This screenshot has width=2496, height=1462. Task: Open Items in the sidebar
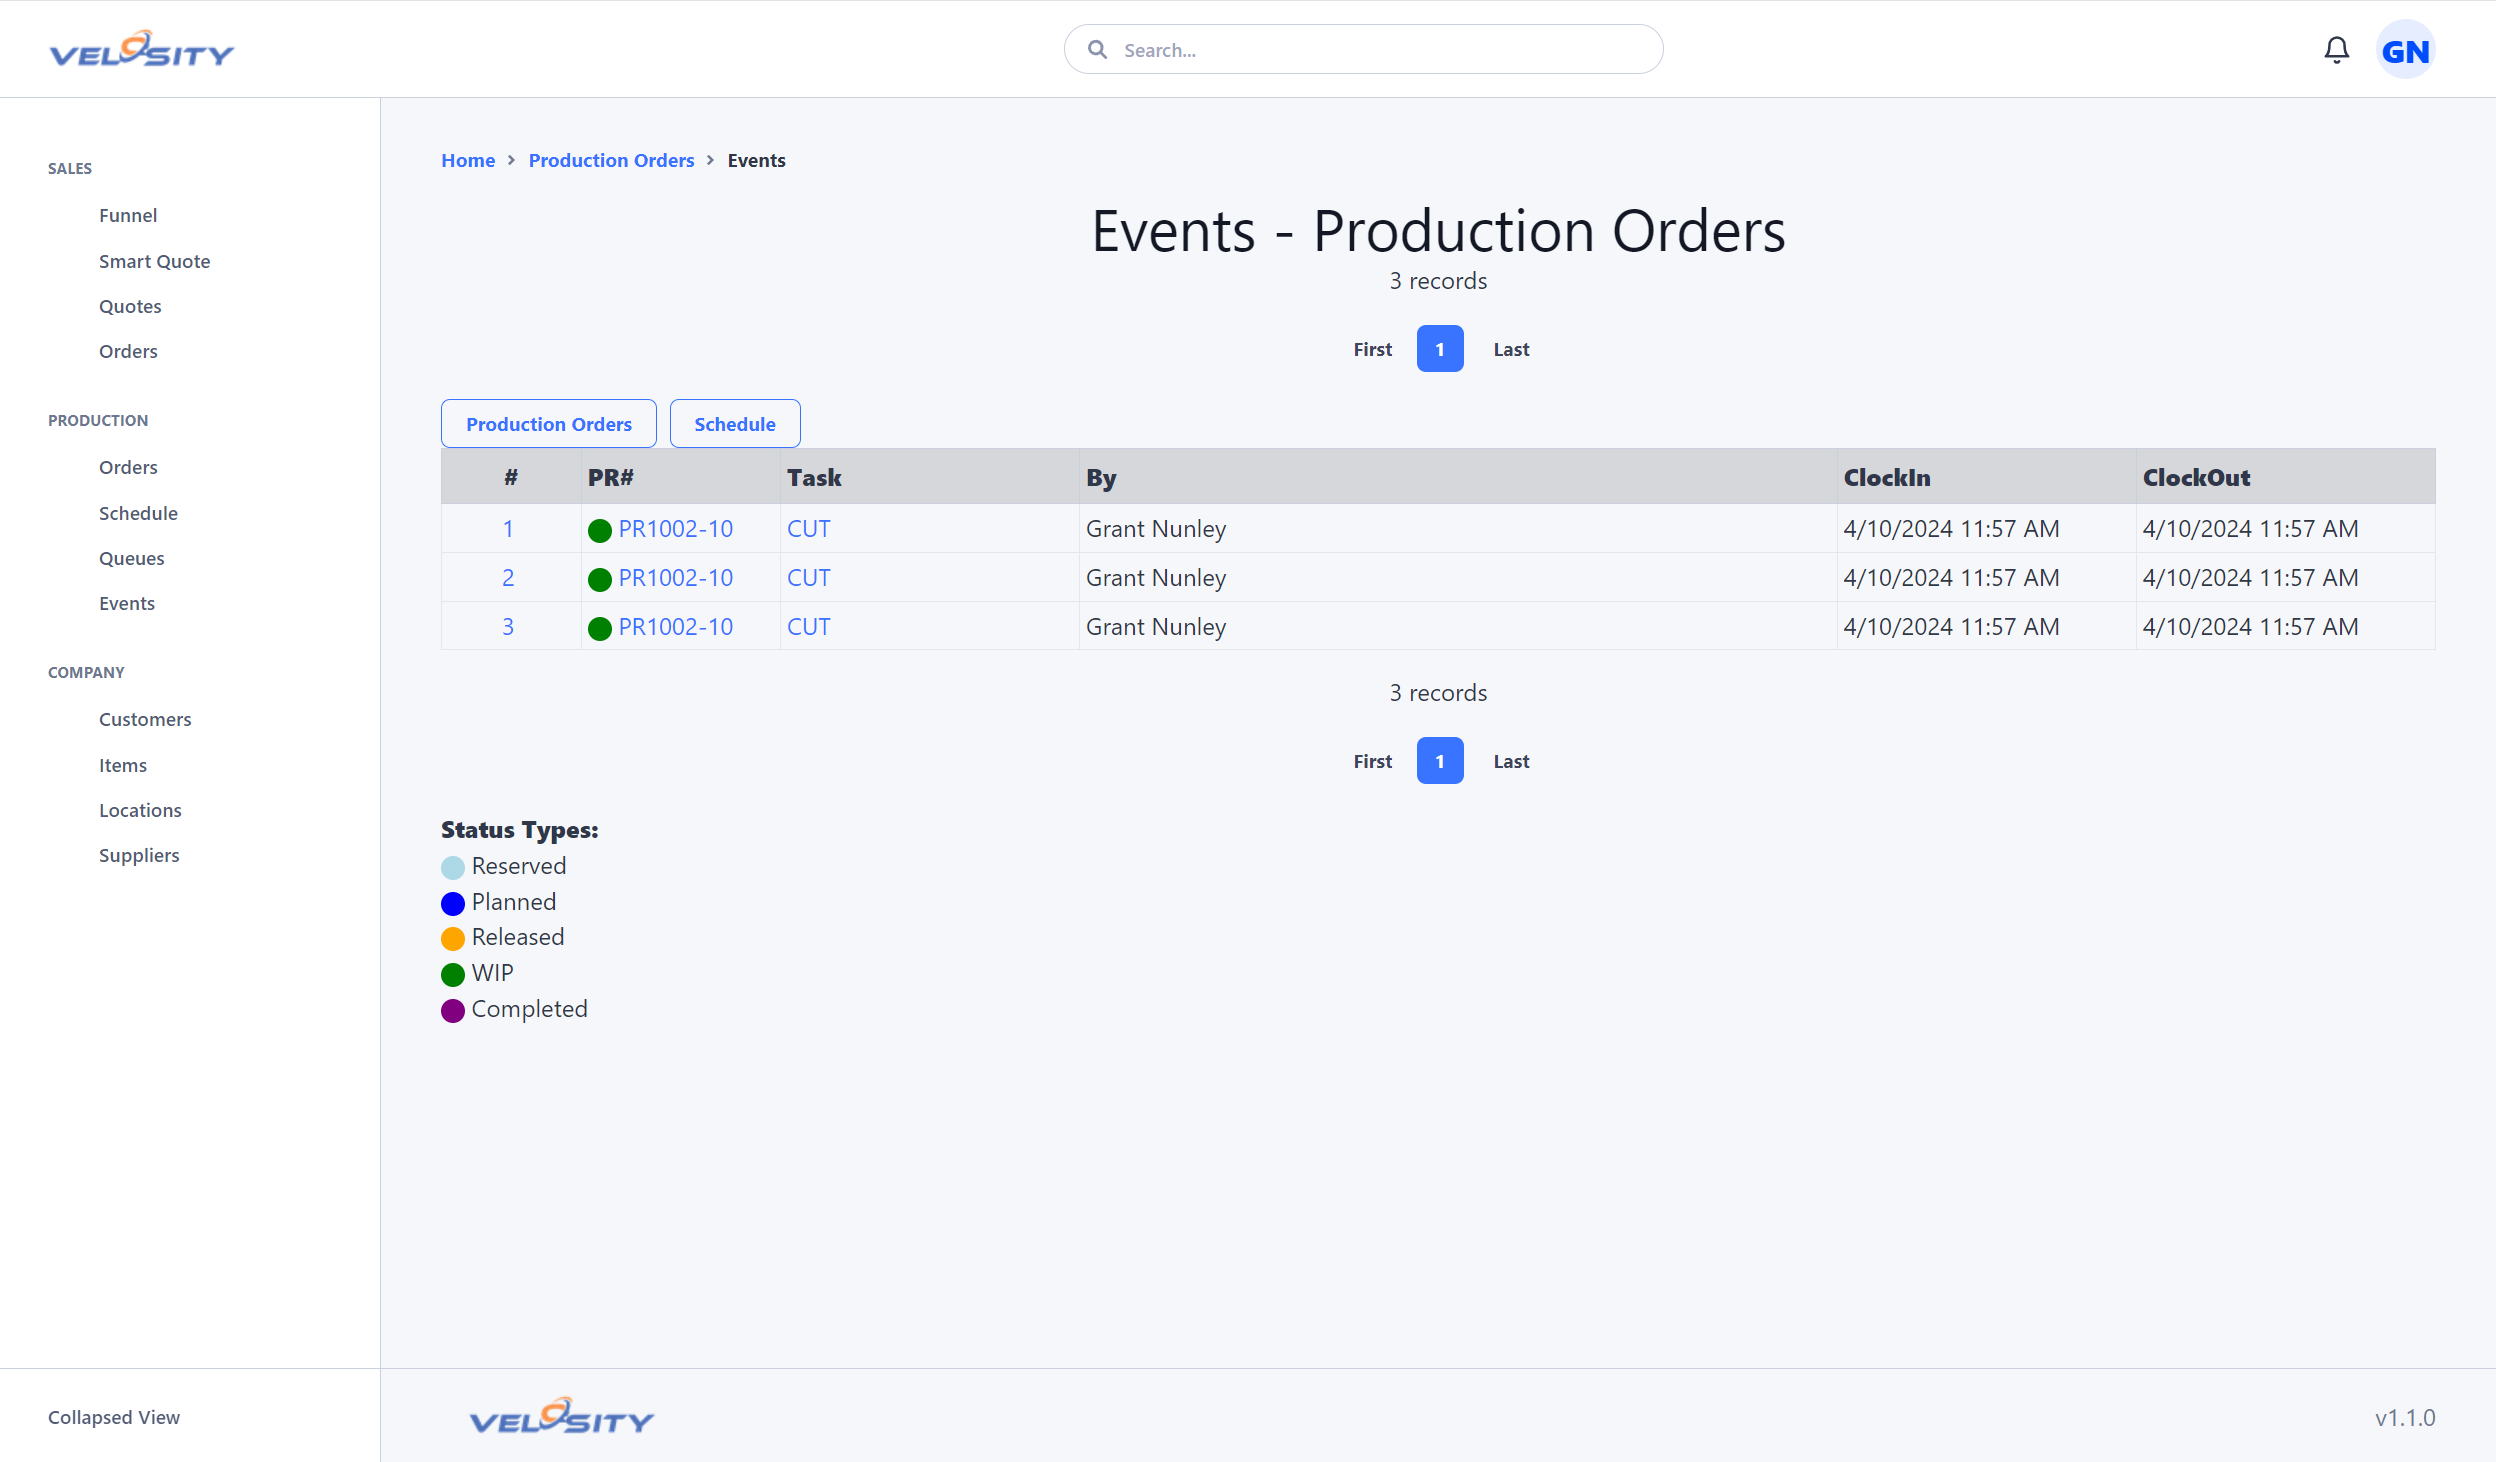[x=123, y=765]
